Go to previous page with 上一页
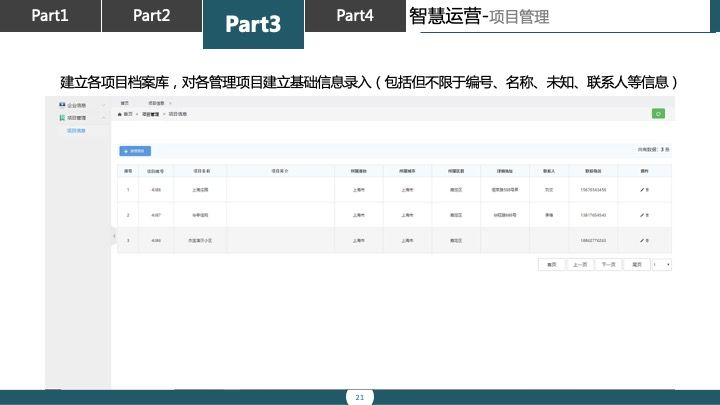The height and width of the screenshot is (405, 720). 580,264
